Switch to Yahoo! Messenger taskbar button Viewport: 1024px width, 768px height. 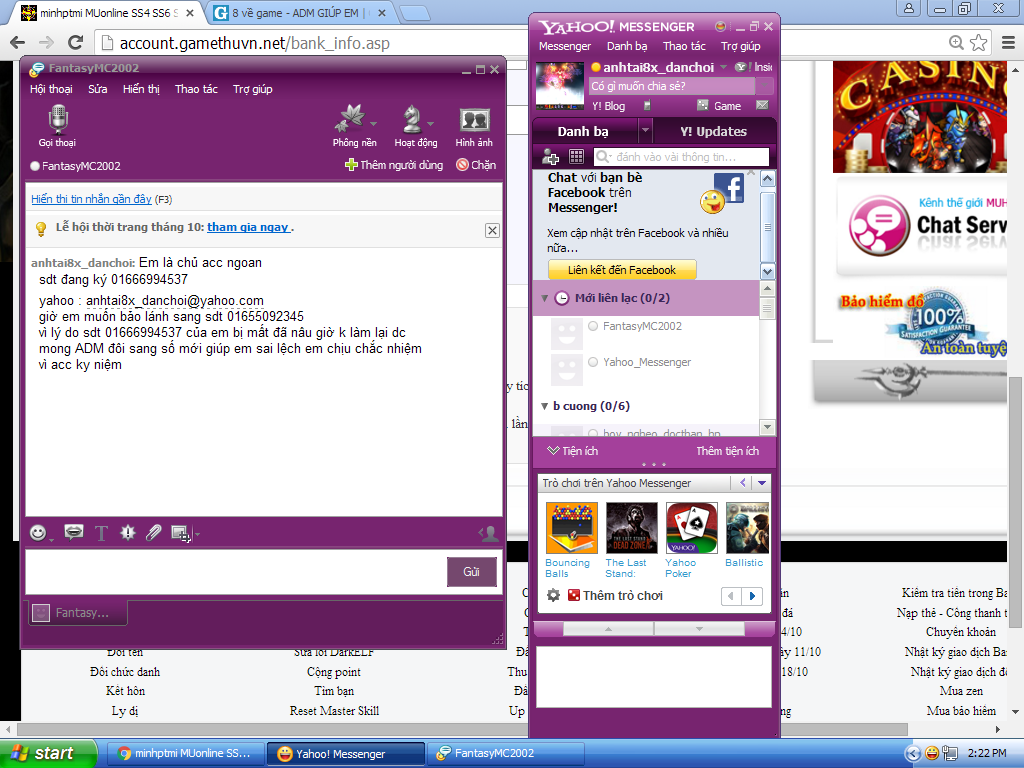point(346,754)
